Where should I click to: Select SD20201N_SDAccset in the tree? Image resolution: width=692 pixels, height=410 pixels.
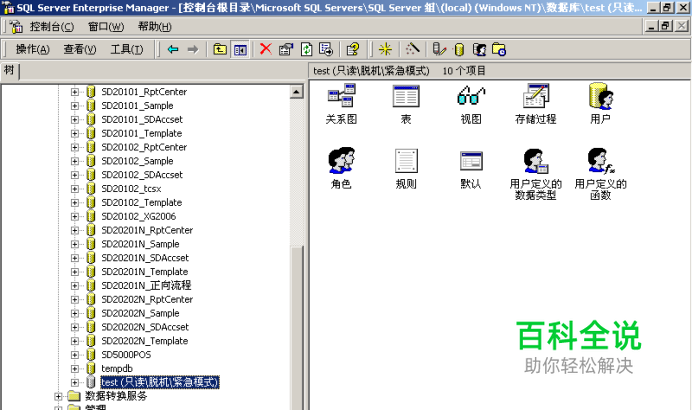coord(145,258)
